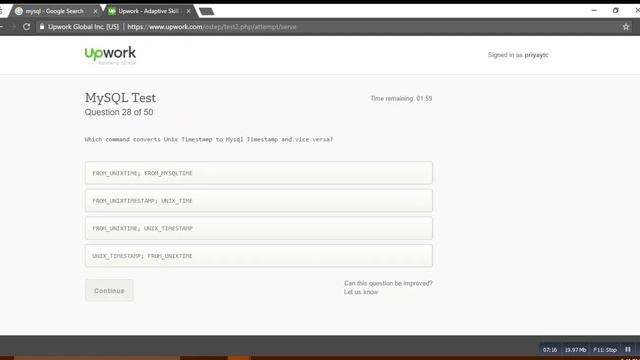
Task: Restore down the browser window
Action: 616,11
